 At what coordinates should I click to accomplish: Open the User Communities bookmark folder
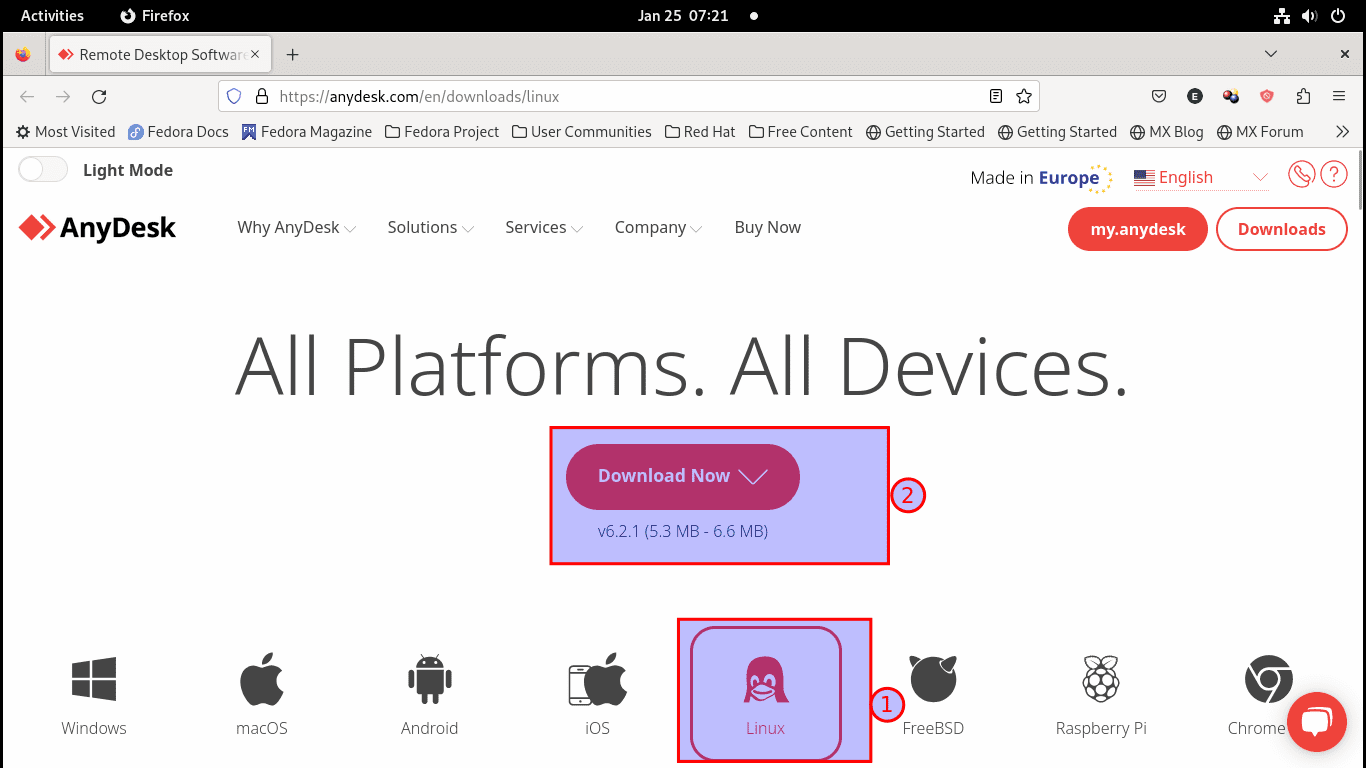pyautogui.click(x=581, y=132)
